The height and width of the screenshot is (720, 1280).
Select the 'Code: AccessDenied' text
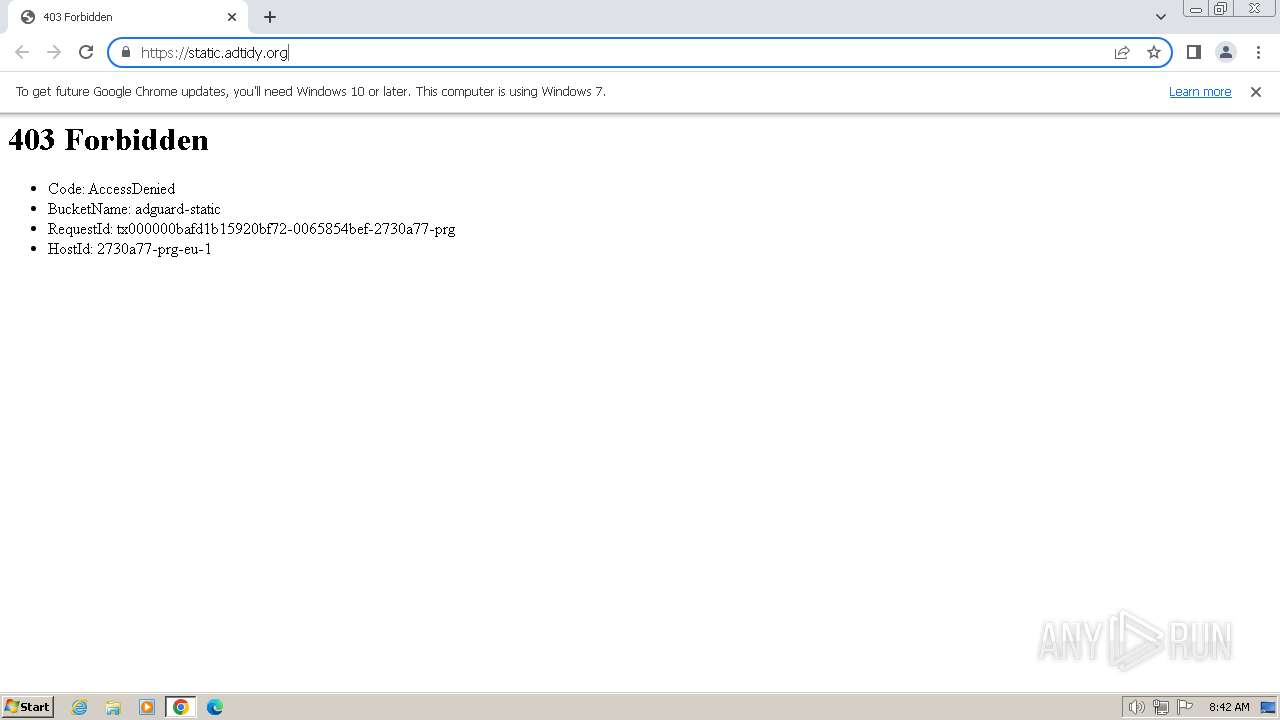click(x=111, y=189)
